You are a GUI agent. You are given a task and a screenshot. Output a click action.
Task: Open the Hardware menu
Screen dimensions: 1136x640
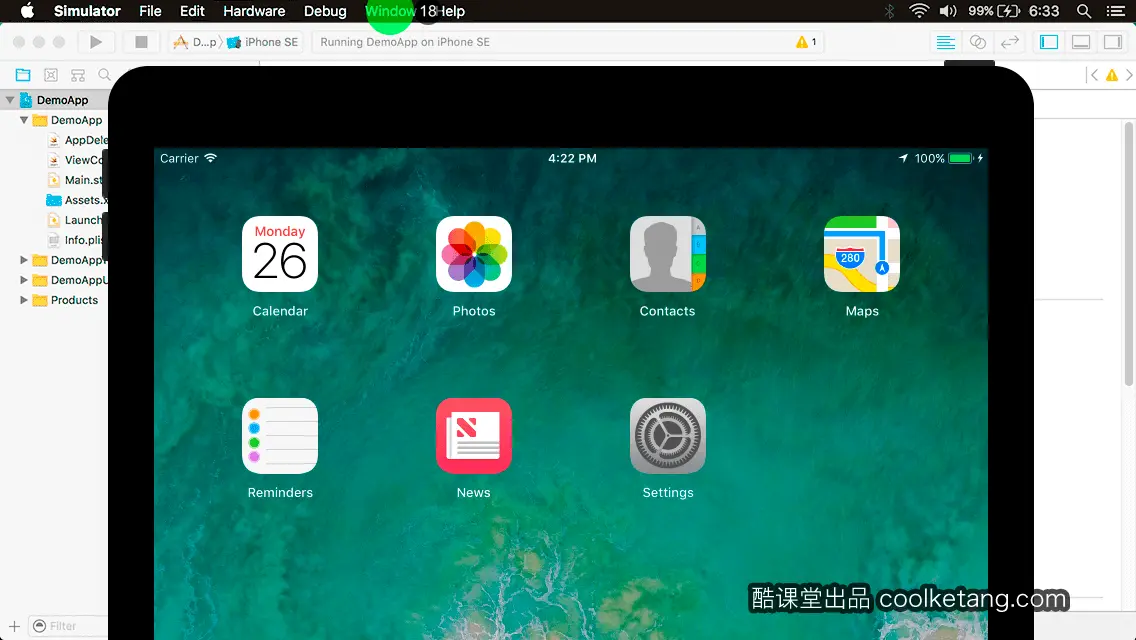point(254,11)
